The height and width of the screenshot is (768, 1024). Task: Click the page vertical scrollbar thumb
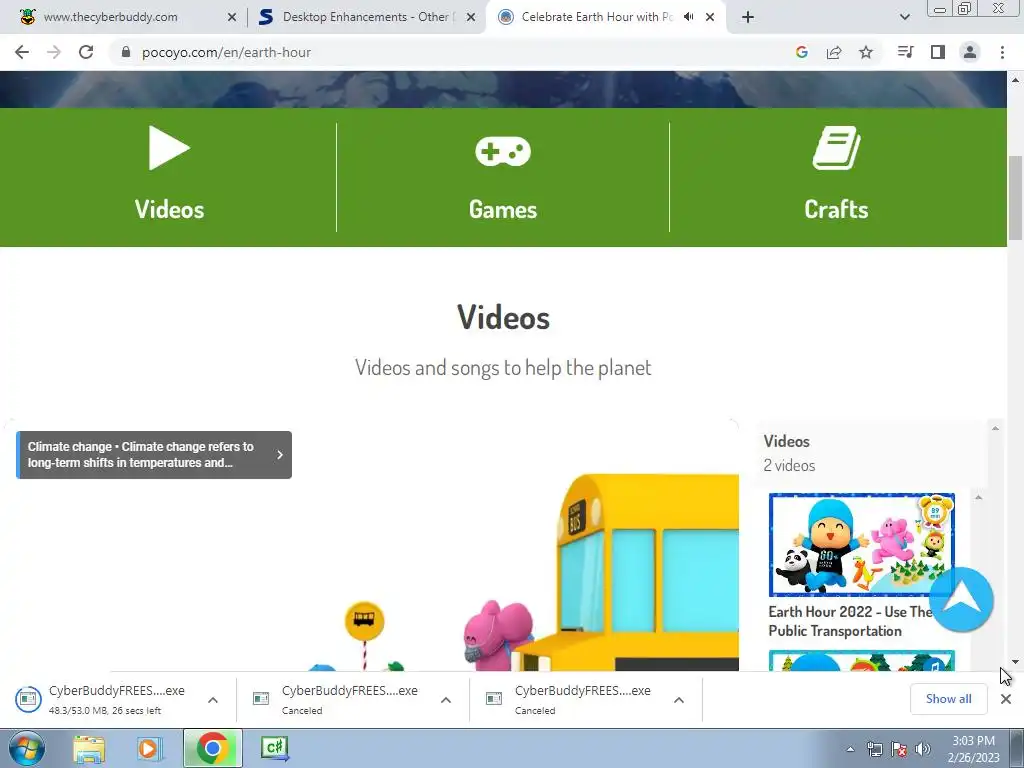point(1015,198)
